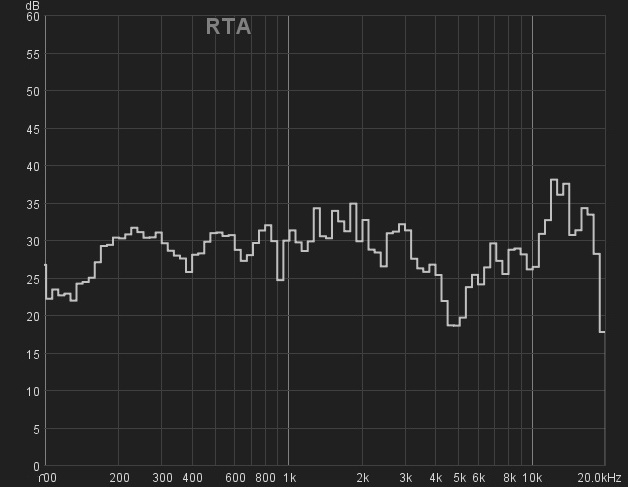
Task: Select the 20.0kHz frequency axis label
Action: [x=599, y=478]
